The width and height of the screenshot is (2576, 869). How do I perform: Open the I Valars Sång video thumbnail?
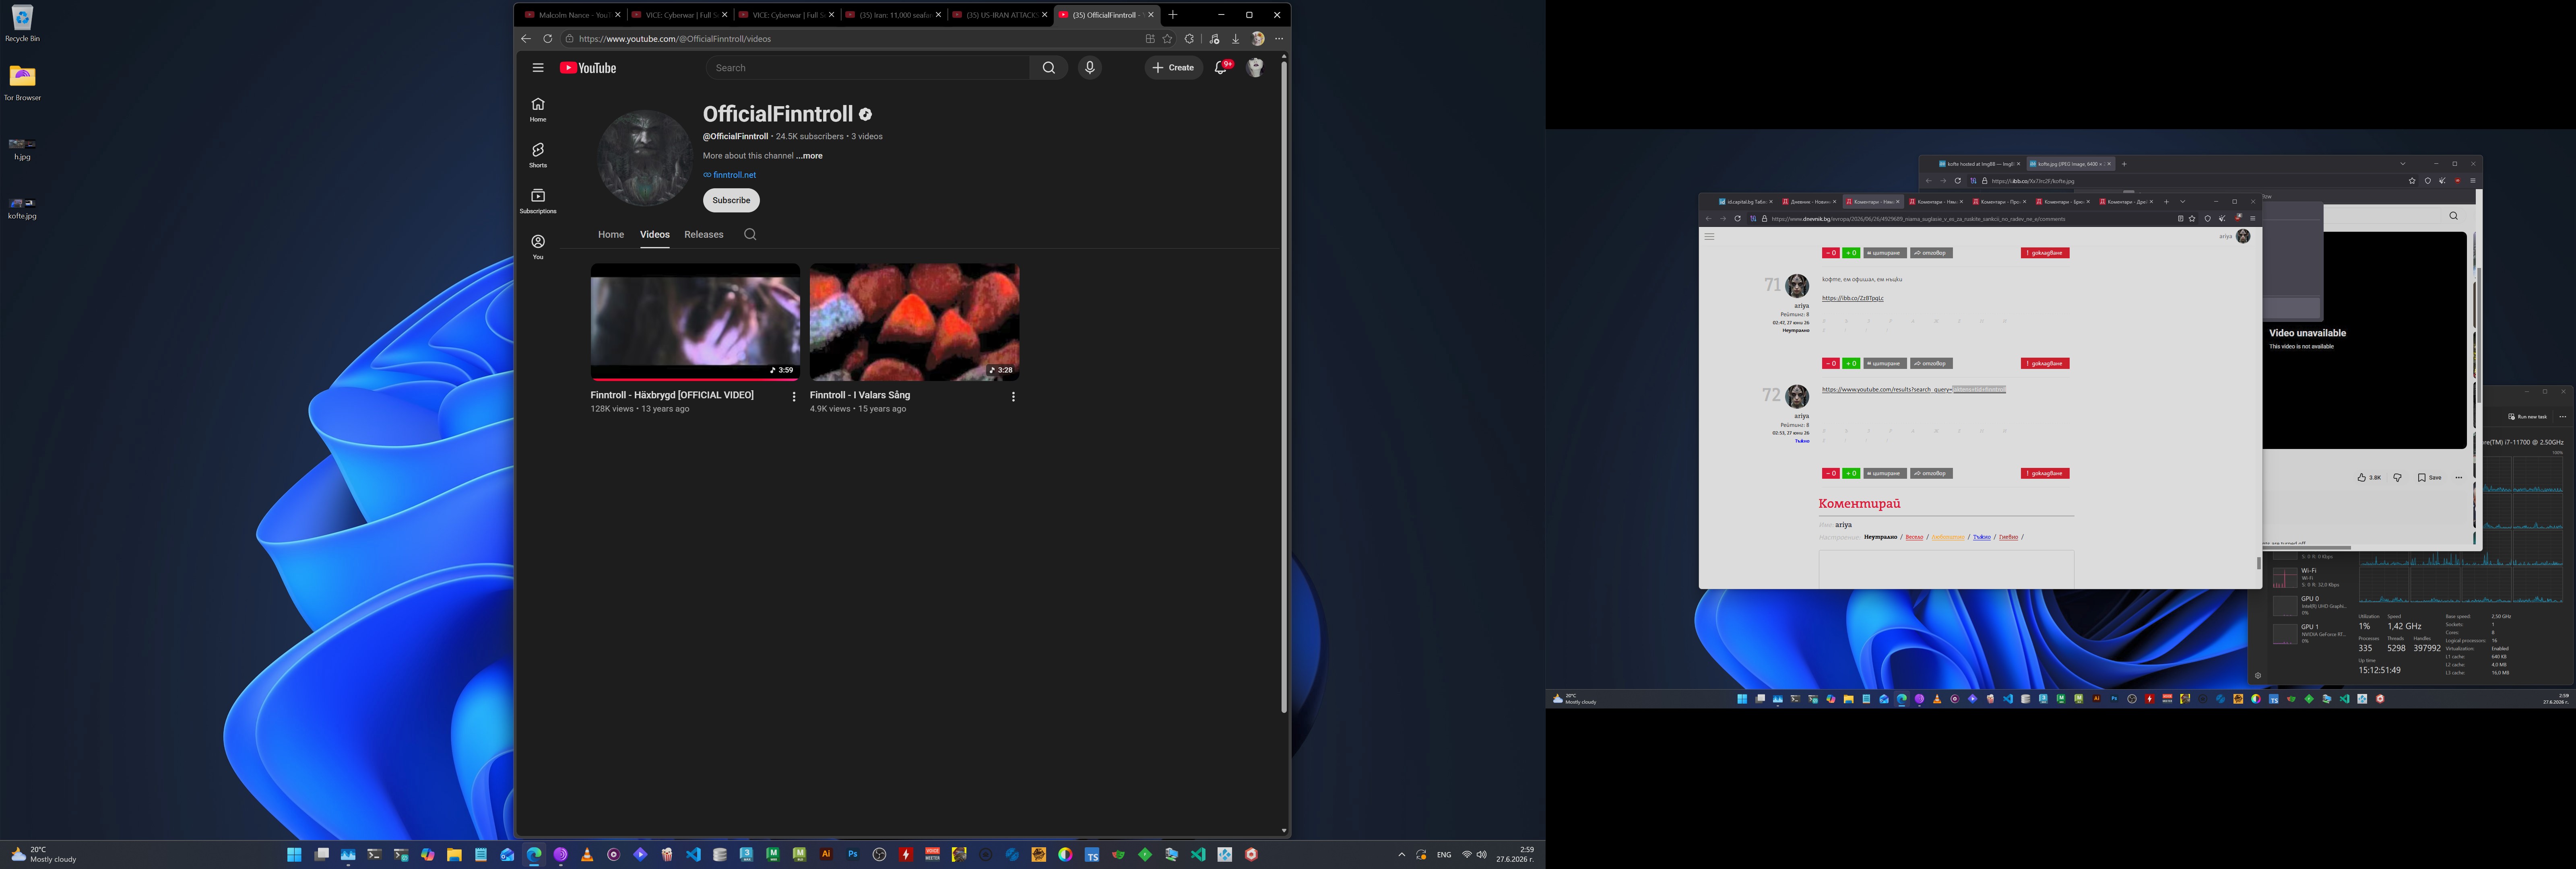pos(914,322)
